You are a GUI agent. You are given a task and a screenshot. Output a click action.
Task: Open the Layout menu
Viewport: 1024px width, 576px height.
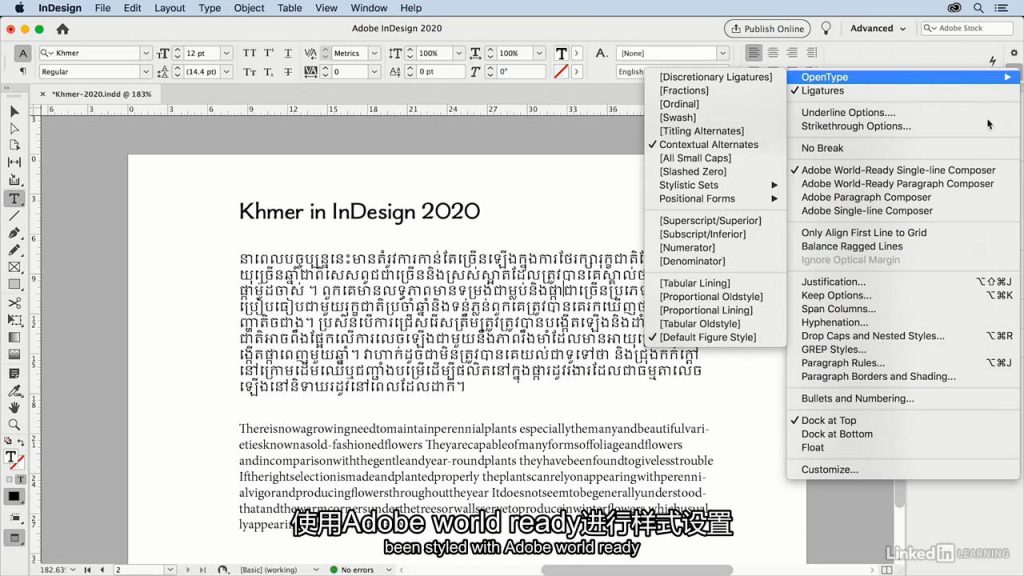point(170,8)
